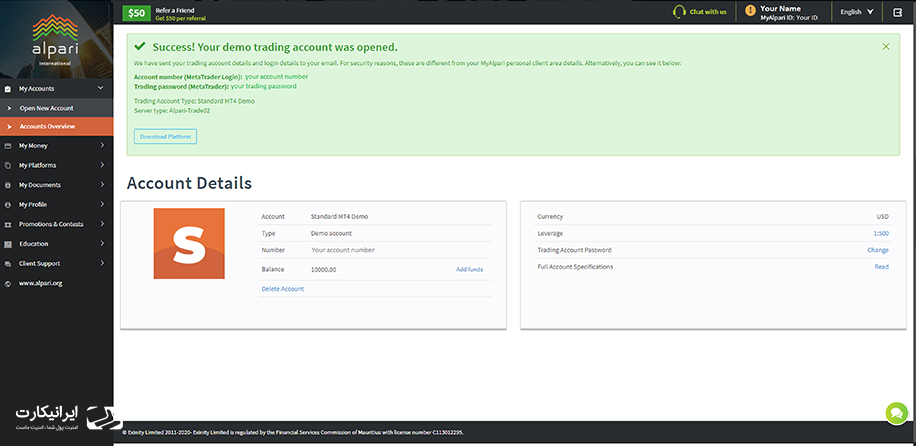This screenshot has width=916, height=446.
Task: Click the My Platforms sidebar icon
Action: [x=7, y=165]
